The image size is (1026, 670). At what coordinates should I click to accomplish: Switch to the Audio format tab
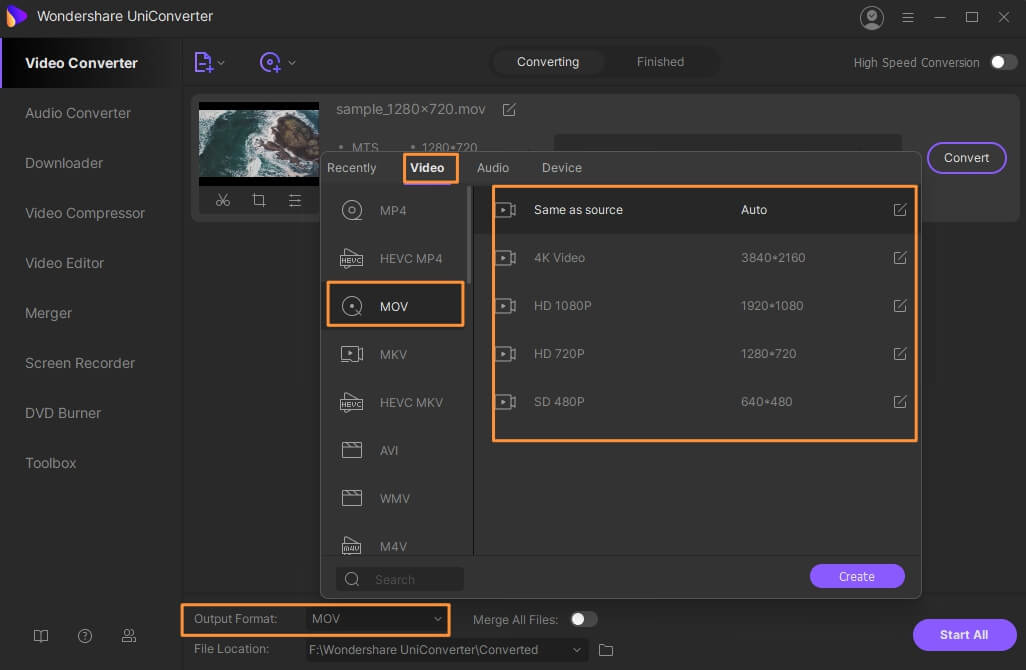tap(493, 168)
